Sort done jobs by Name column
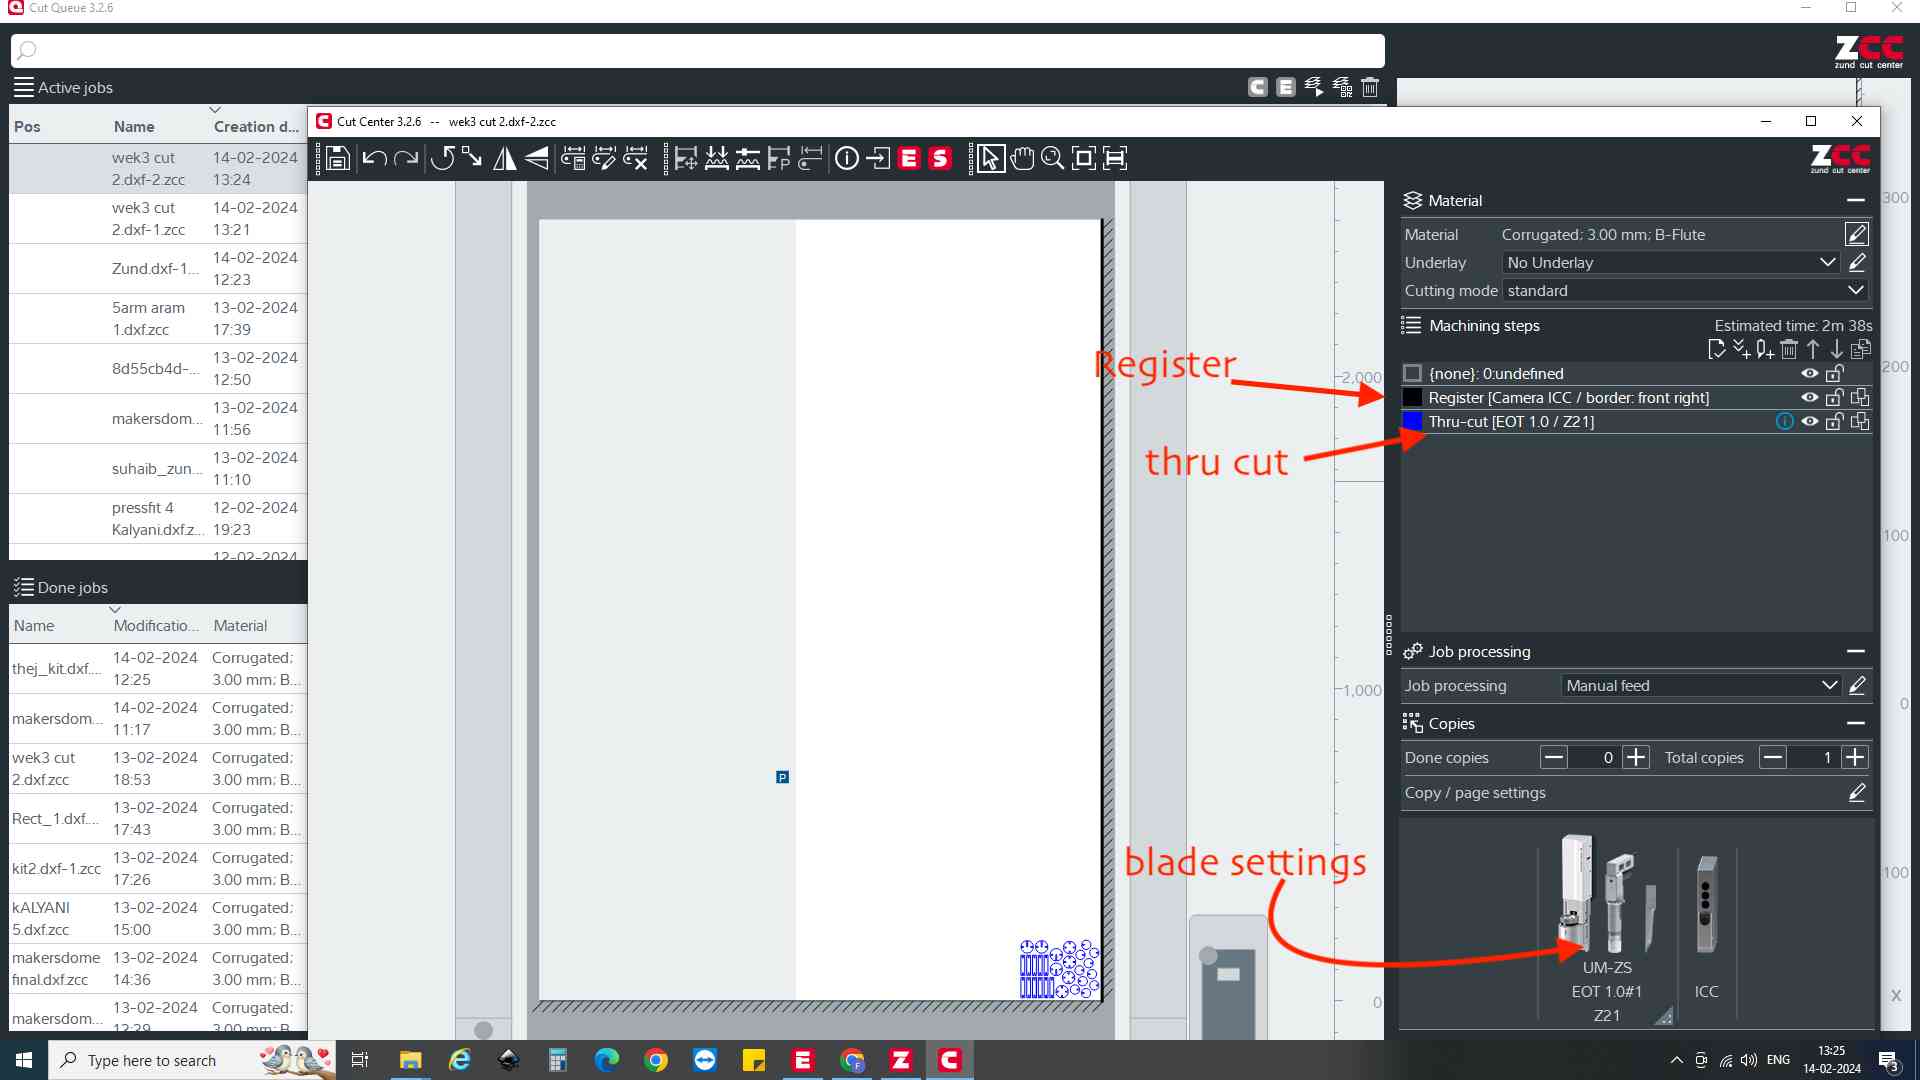Screen dimensions: 1920x1080 pyautogui.click(x=34, y=625)
